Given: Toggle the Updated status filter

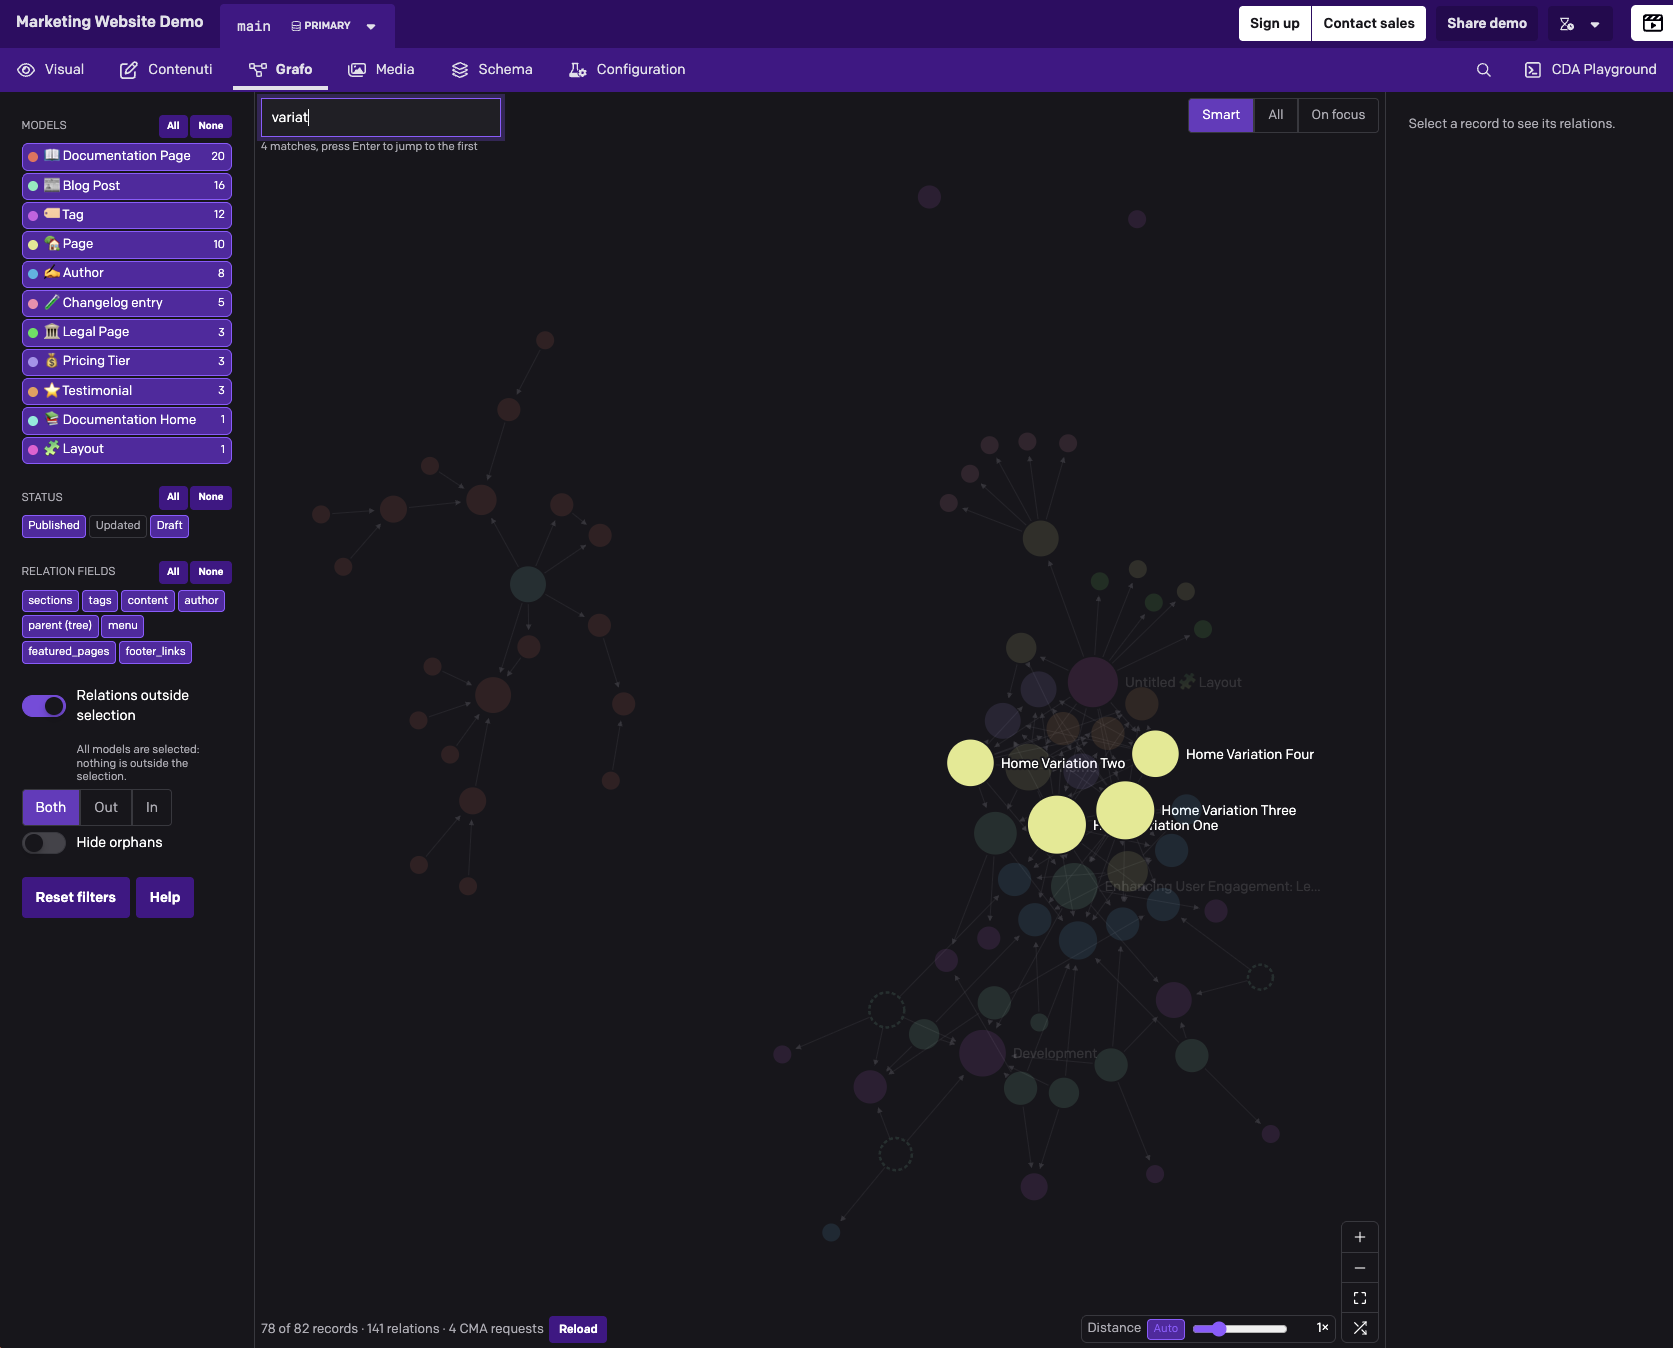Looking at the screenshot, I should coord(118,526).
